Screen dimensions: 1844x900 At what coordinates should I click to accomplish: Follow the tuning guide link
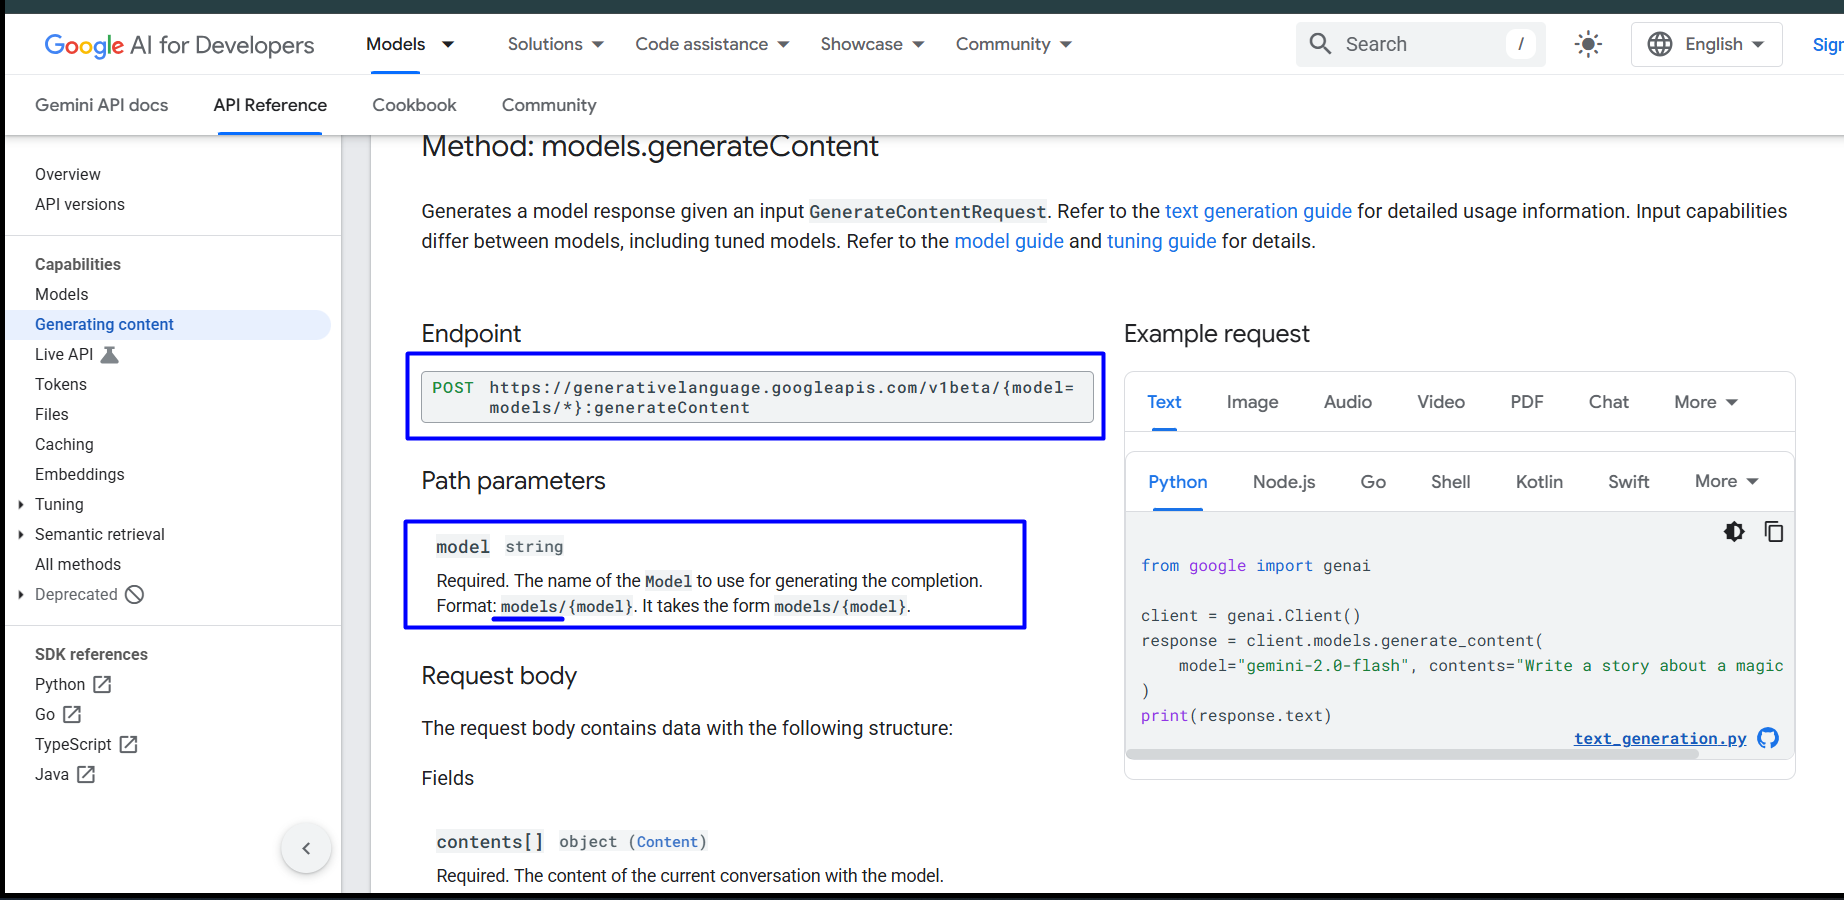1161,241
